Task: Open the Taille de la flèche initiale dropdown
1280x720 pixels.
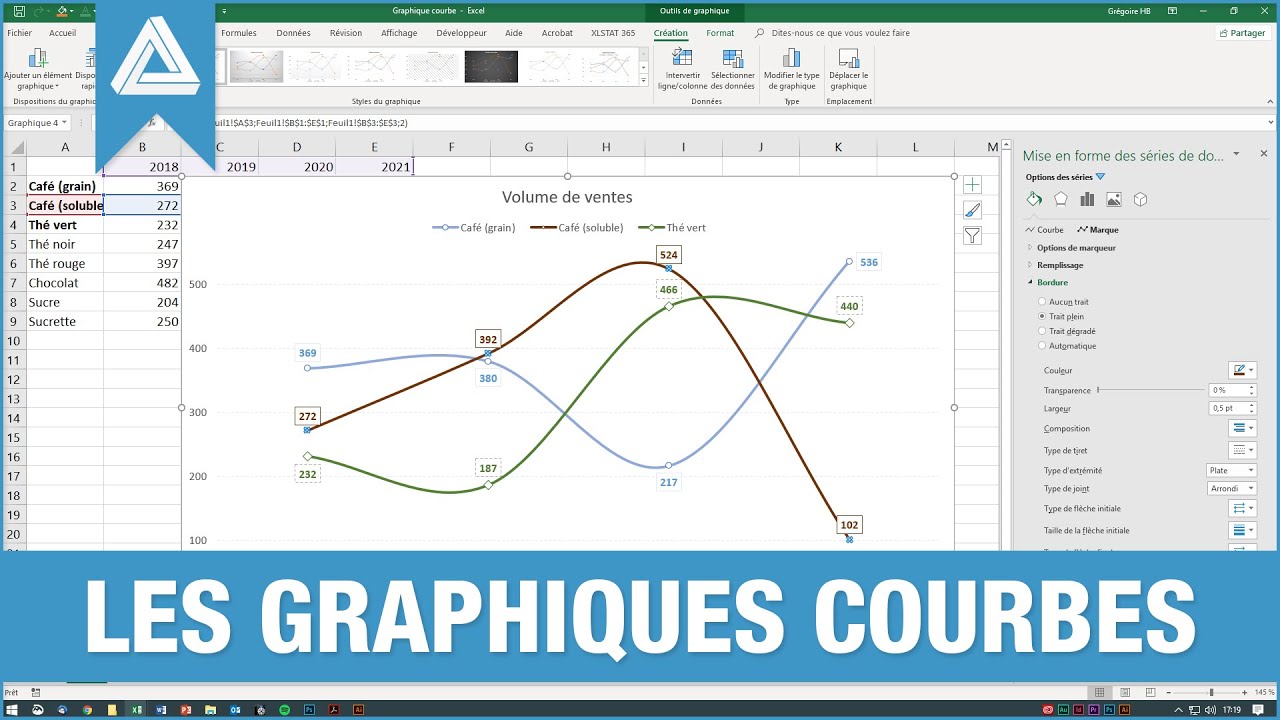Action: coord(1242,530)
